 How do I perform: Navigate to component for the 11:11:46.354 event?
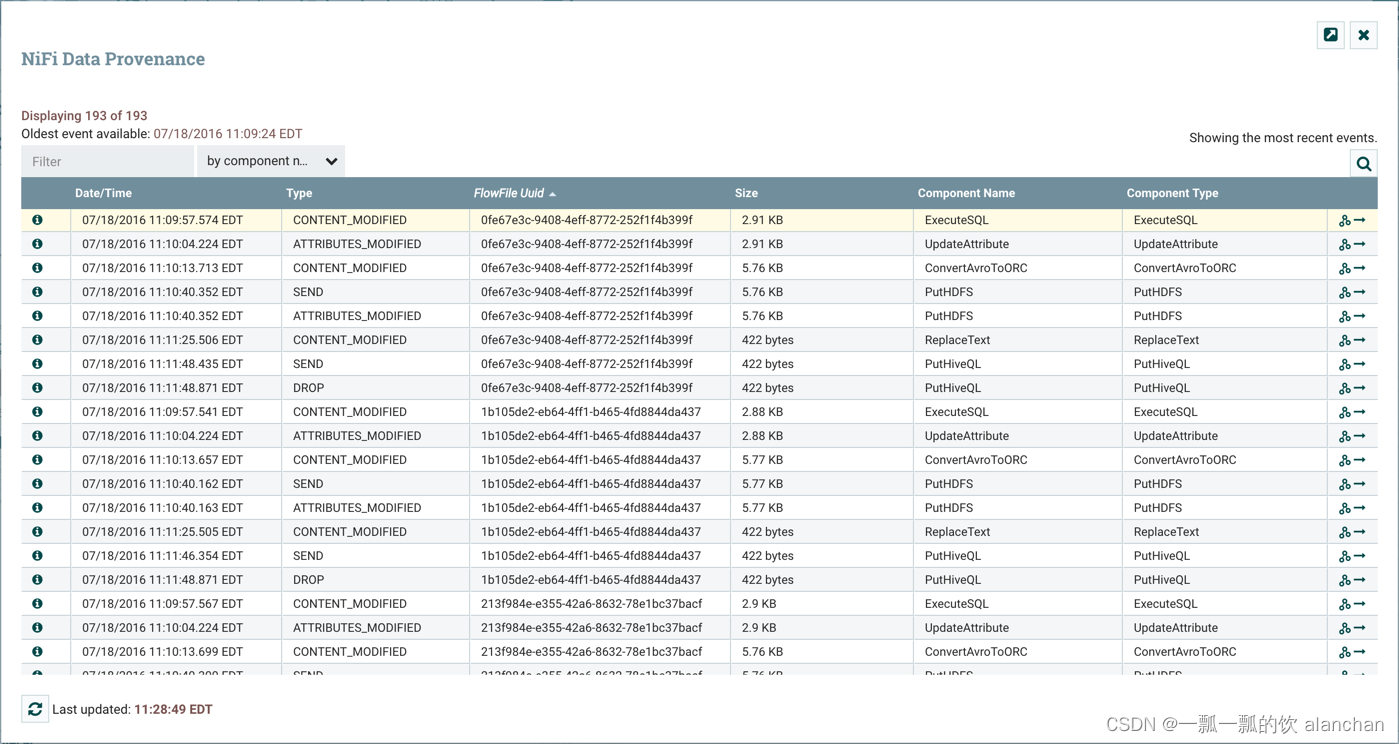(1360, 556)
